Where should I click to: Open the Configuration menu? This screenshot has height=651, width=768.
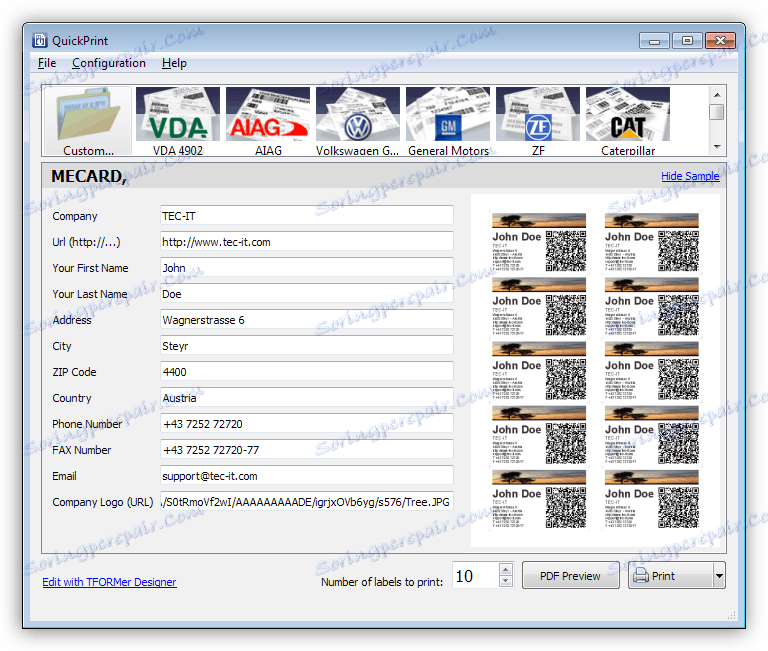point(109,63)
